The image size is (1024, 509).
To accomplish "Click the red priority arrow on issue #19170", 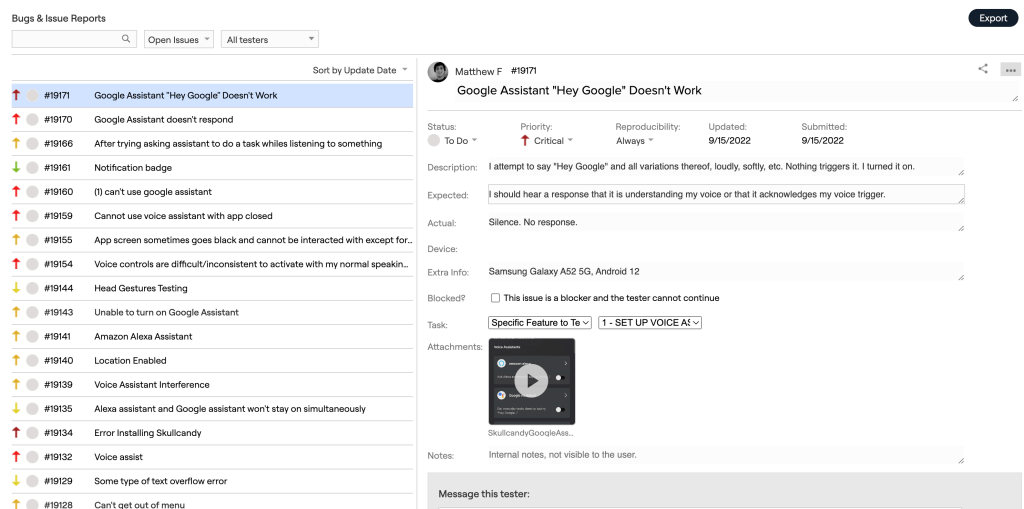I will click(x=16, y=119).
